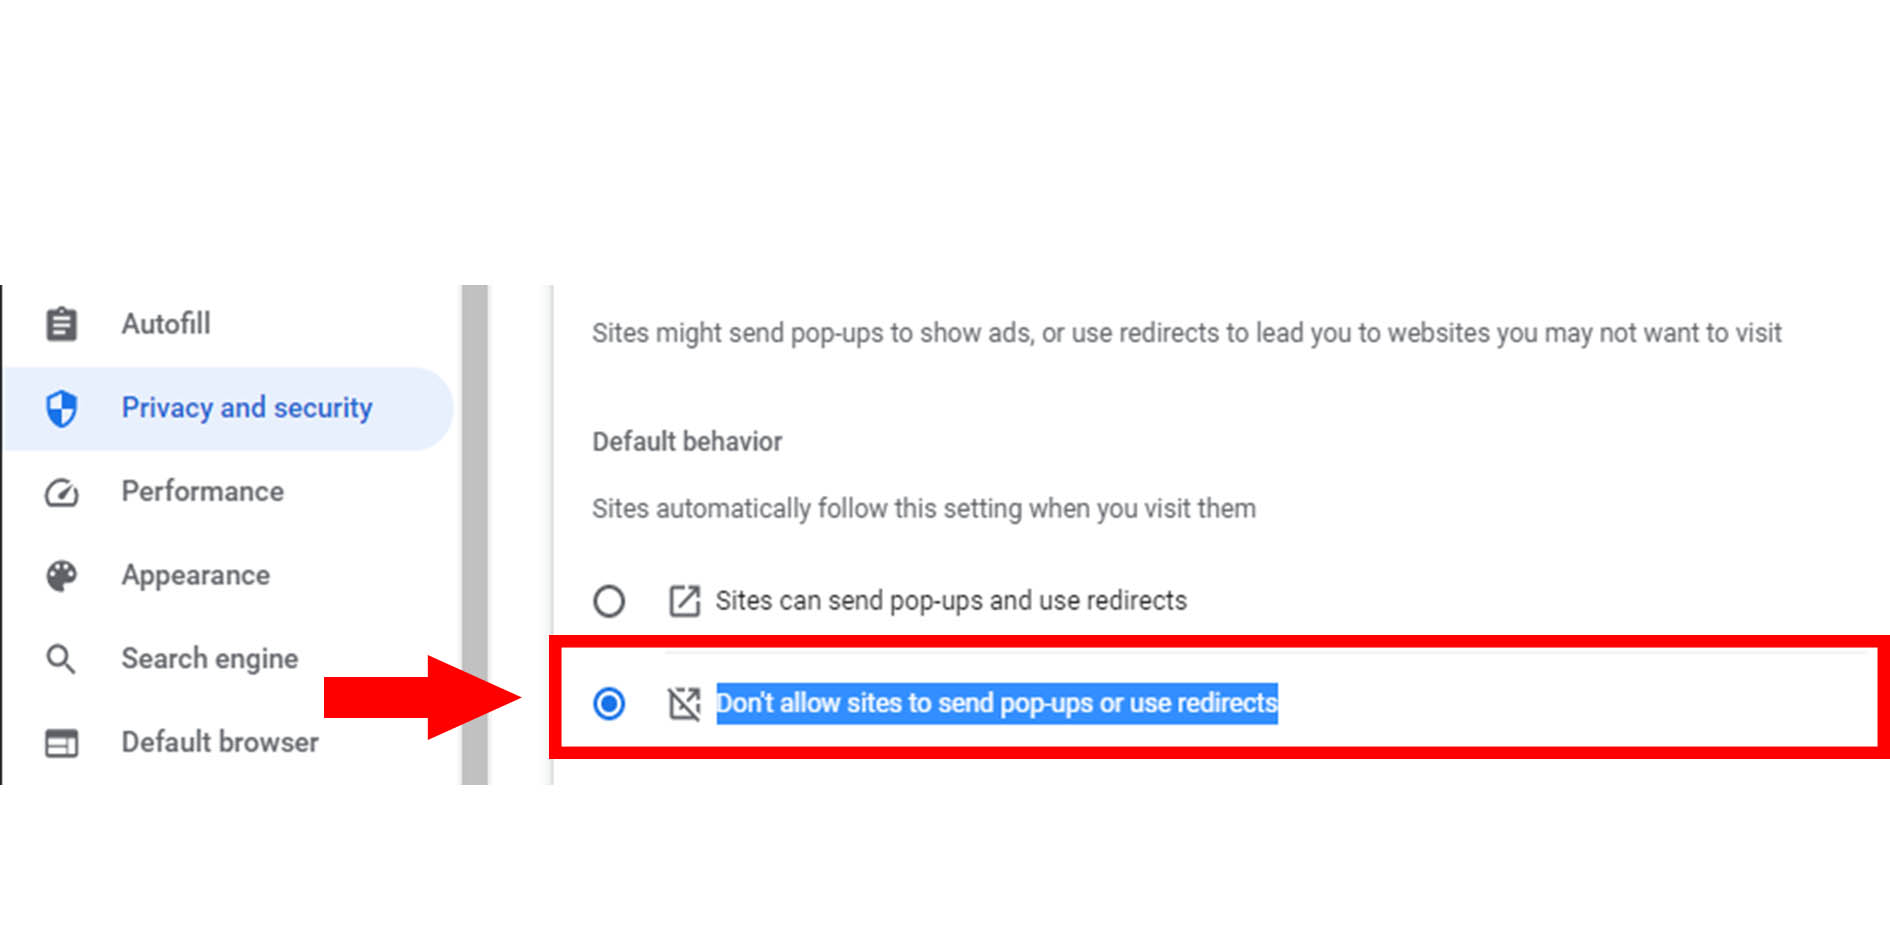Image resolution: width=1890 pixels, height=950 pixels.
Task: Select the radio button allowing pop-ups and redirects
Action: [609, 601]
